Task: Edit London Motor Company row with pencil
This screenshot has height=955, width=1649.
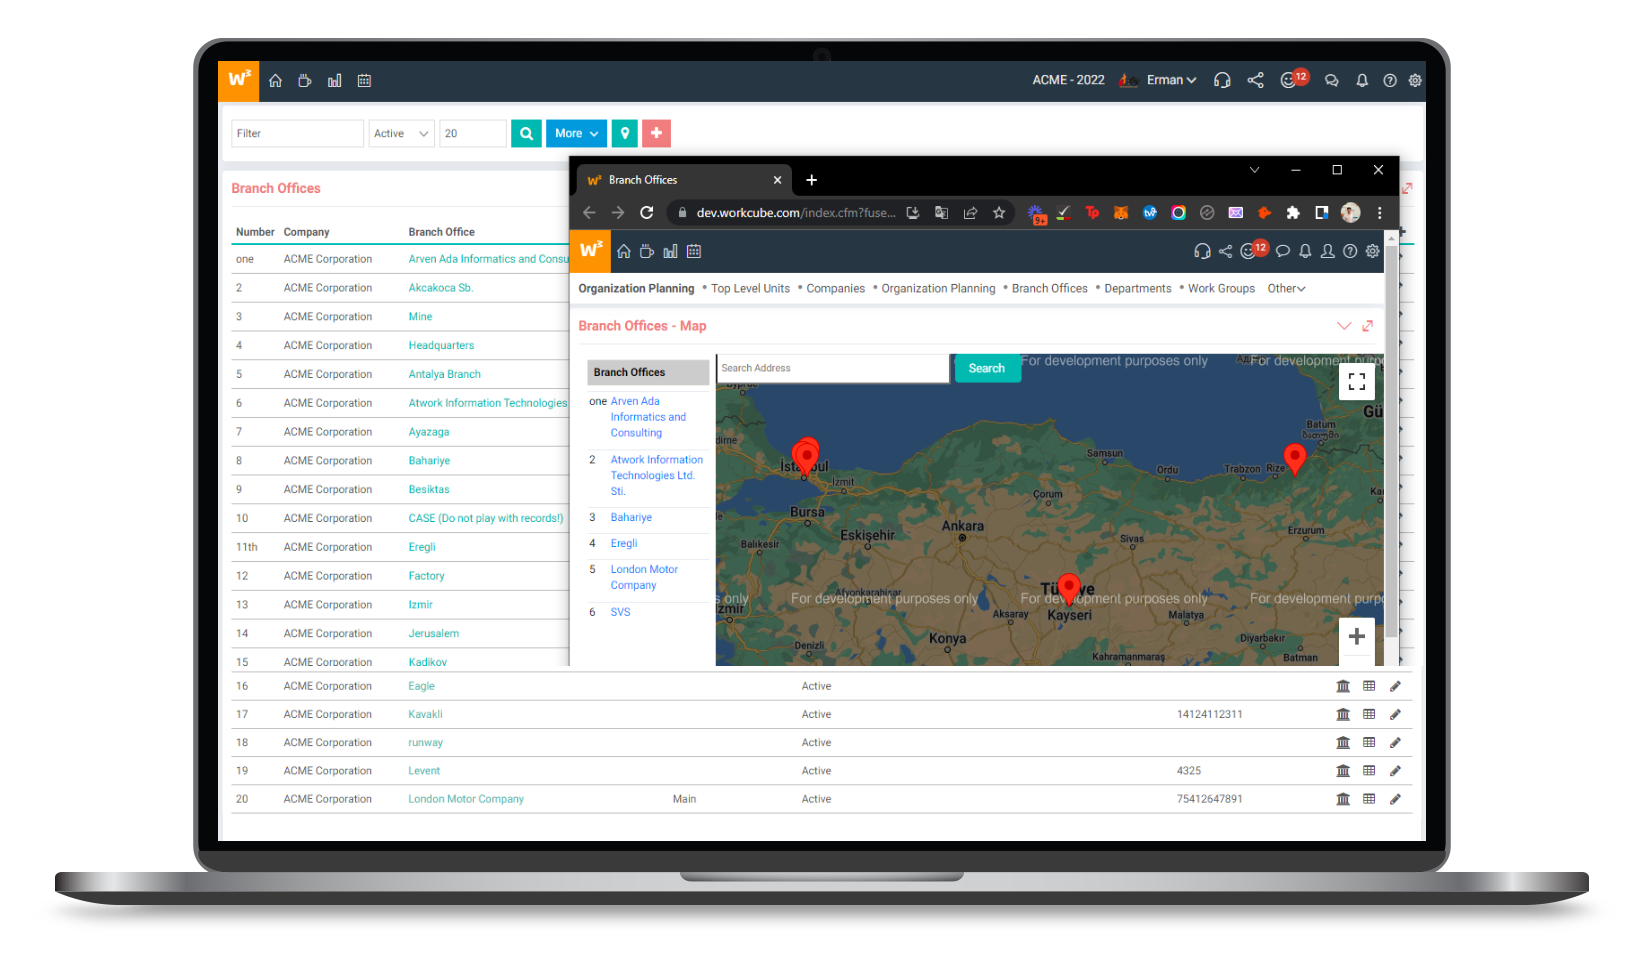Action: [1395, 799]
